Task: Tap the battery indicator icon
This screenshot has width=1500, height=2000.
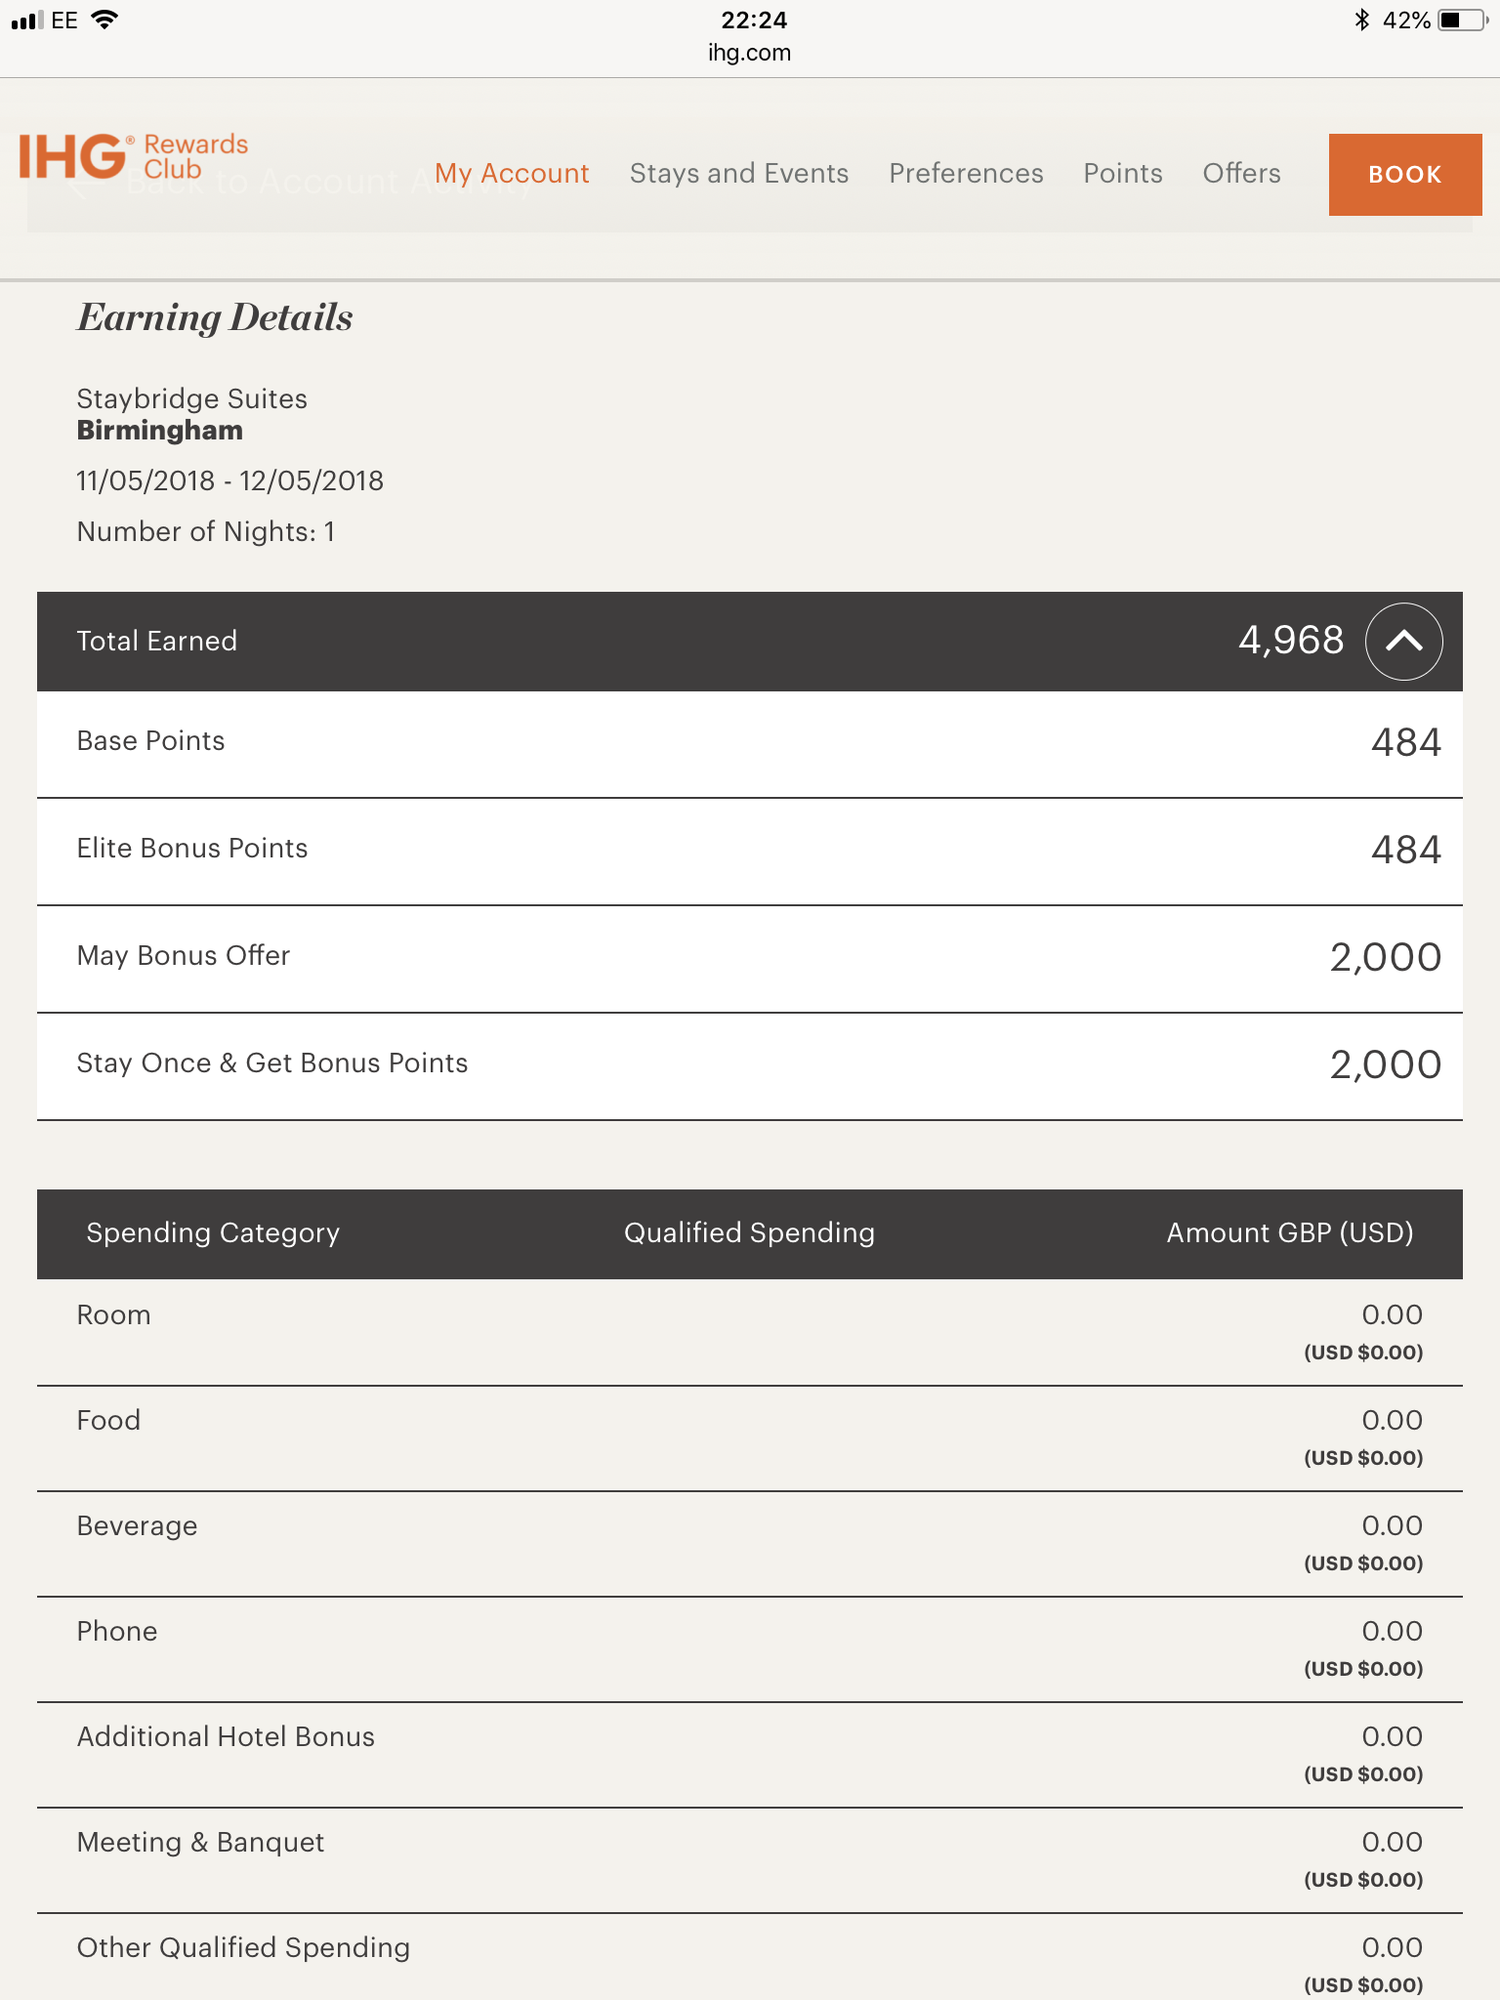Action: pos(1461,20)
